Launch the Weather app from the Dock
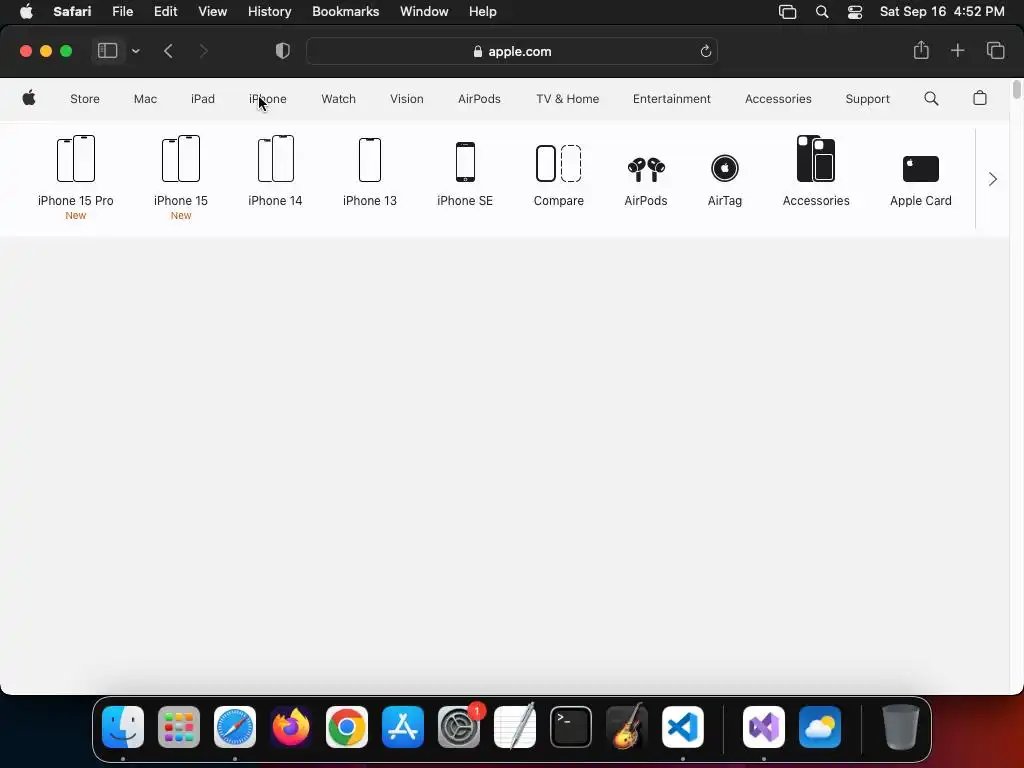The image size is (1024, 768). 820,727
